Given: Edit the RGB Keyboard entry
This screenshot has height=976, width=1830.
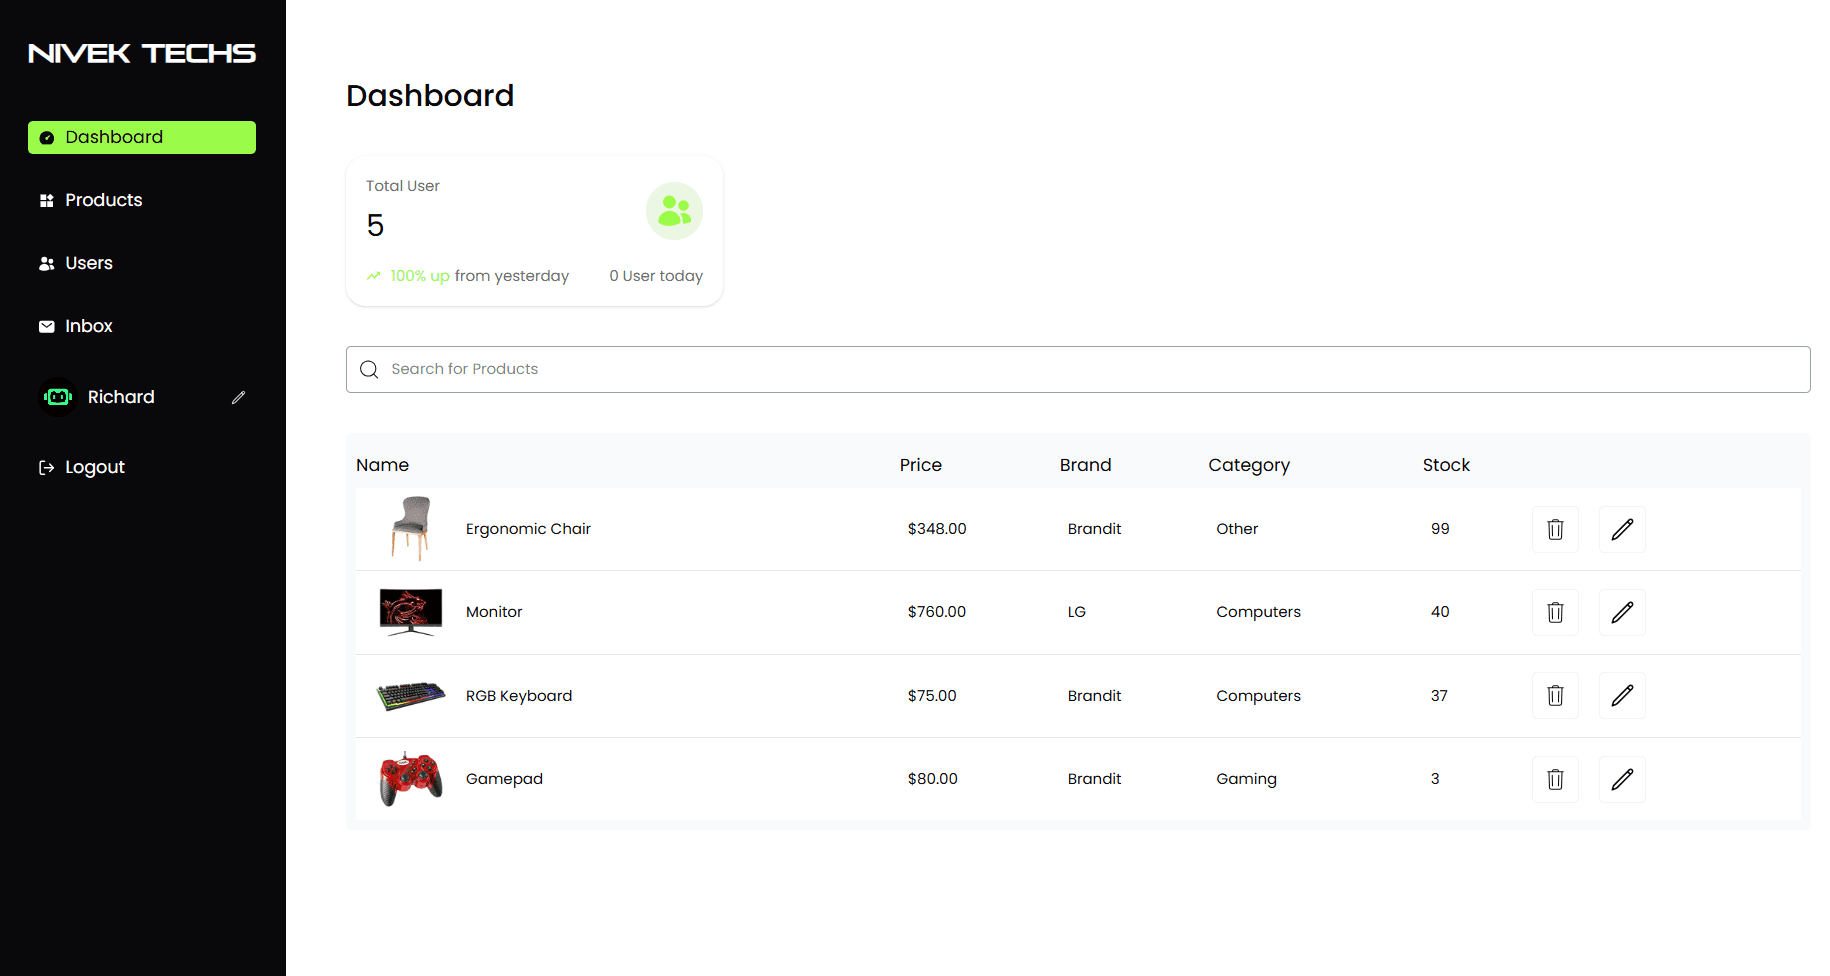Looking at the screenshot, I should tap(1622, 695).
